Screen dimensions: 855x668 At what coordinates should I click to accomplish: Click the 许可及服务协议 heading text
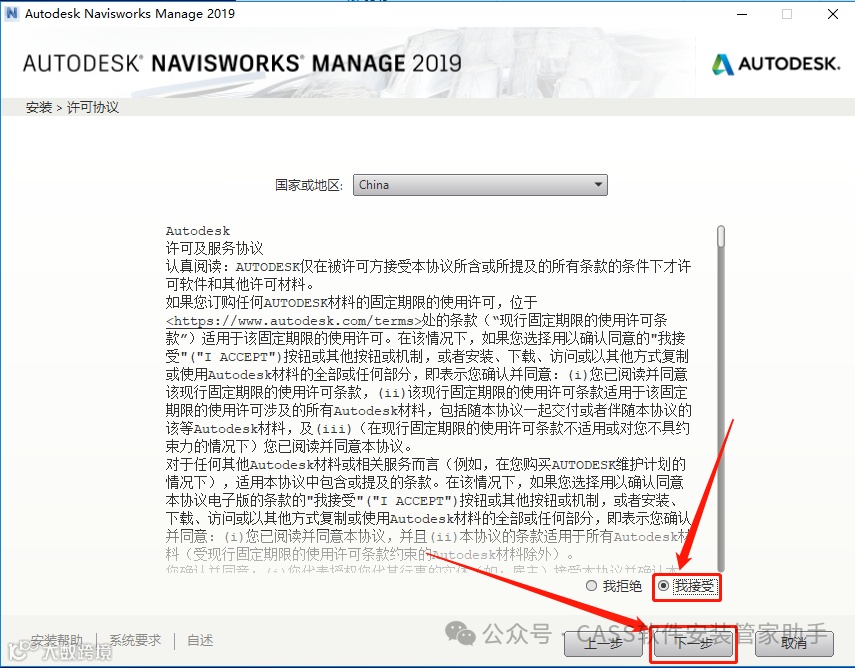coord(214,249)
